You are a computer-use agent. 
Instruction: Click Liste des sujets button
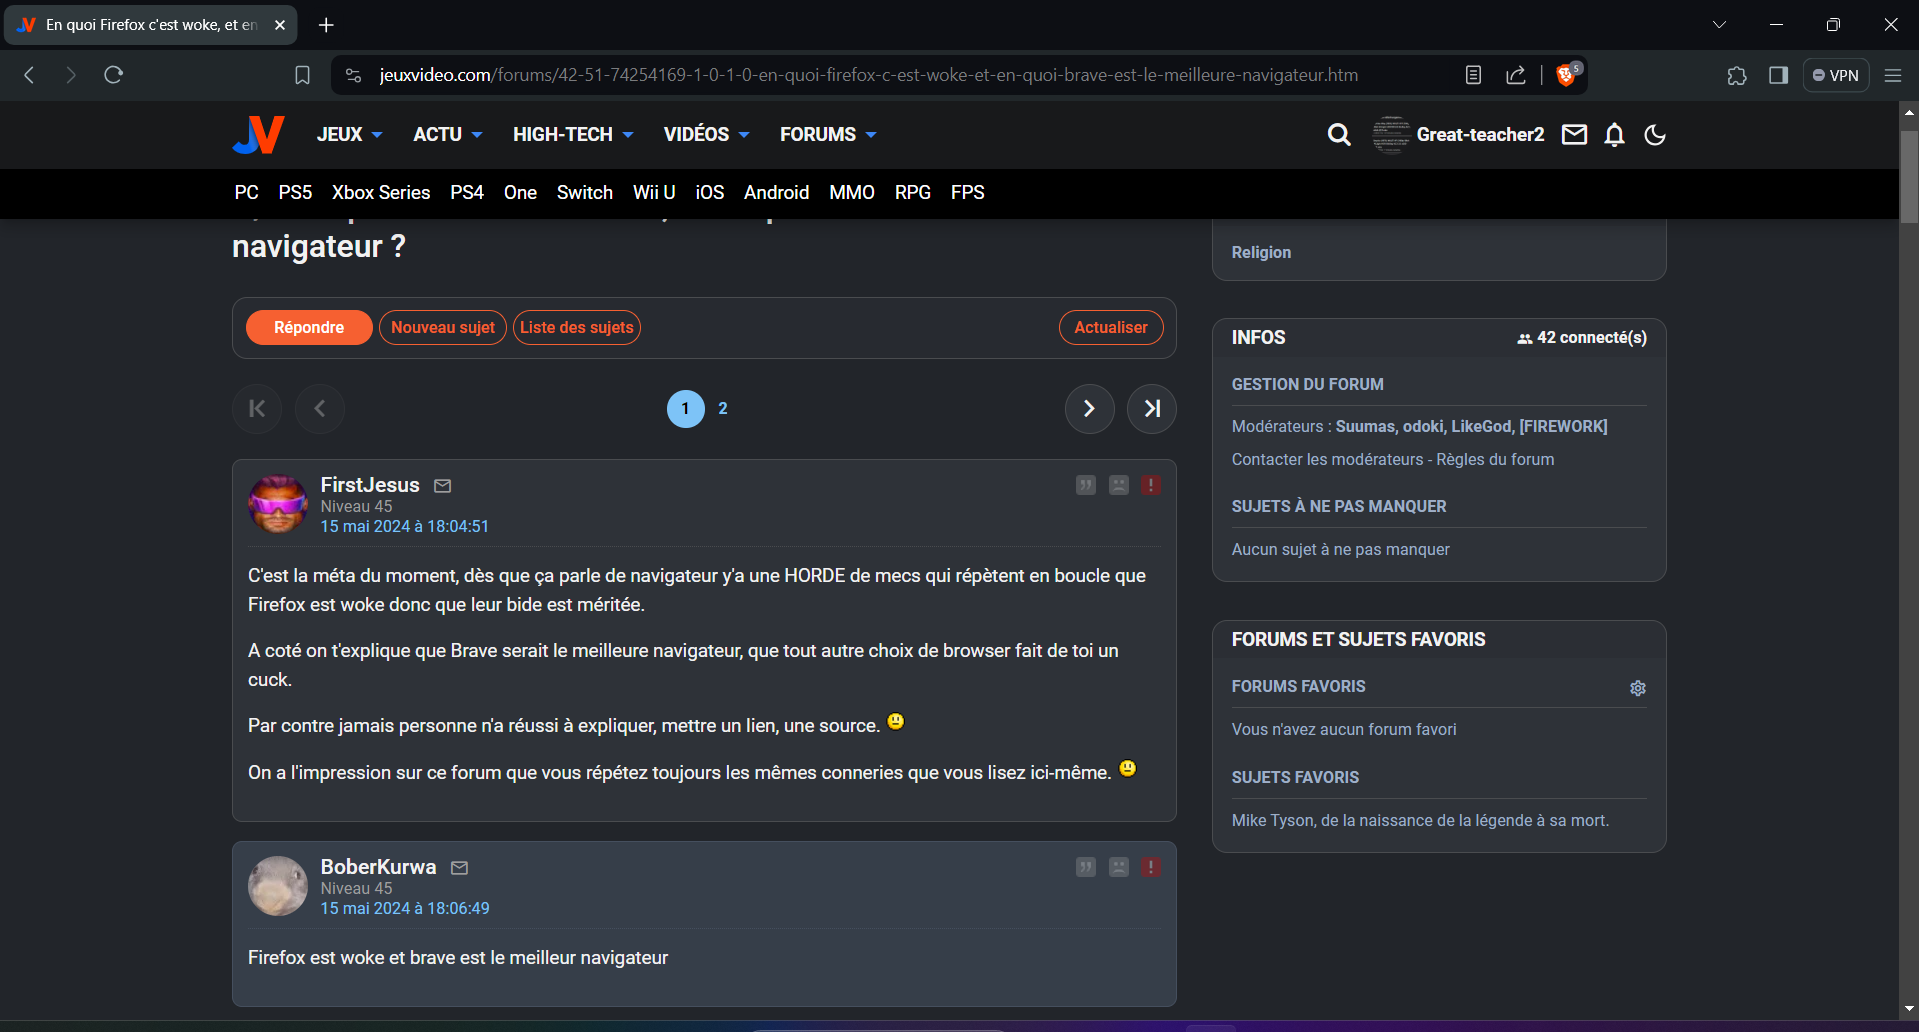click(x=577, y=328)
